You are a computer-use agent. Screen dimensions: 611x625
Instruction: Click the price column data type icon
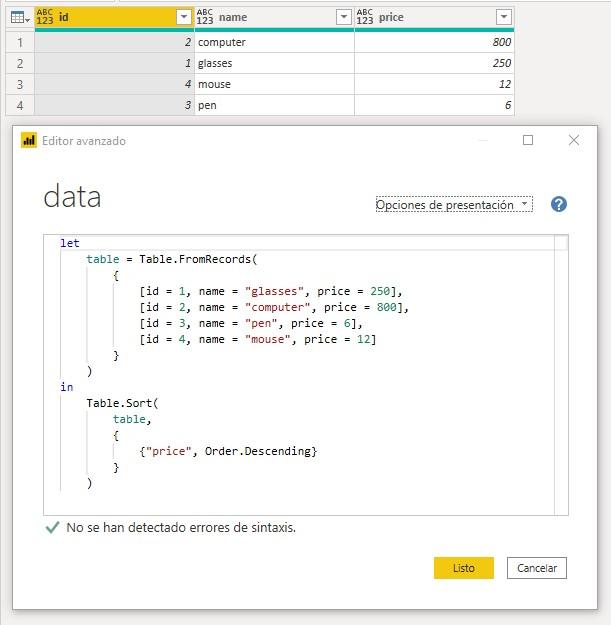365,17
